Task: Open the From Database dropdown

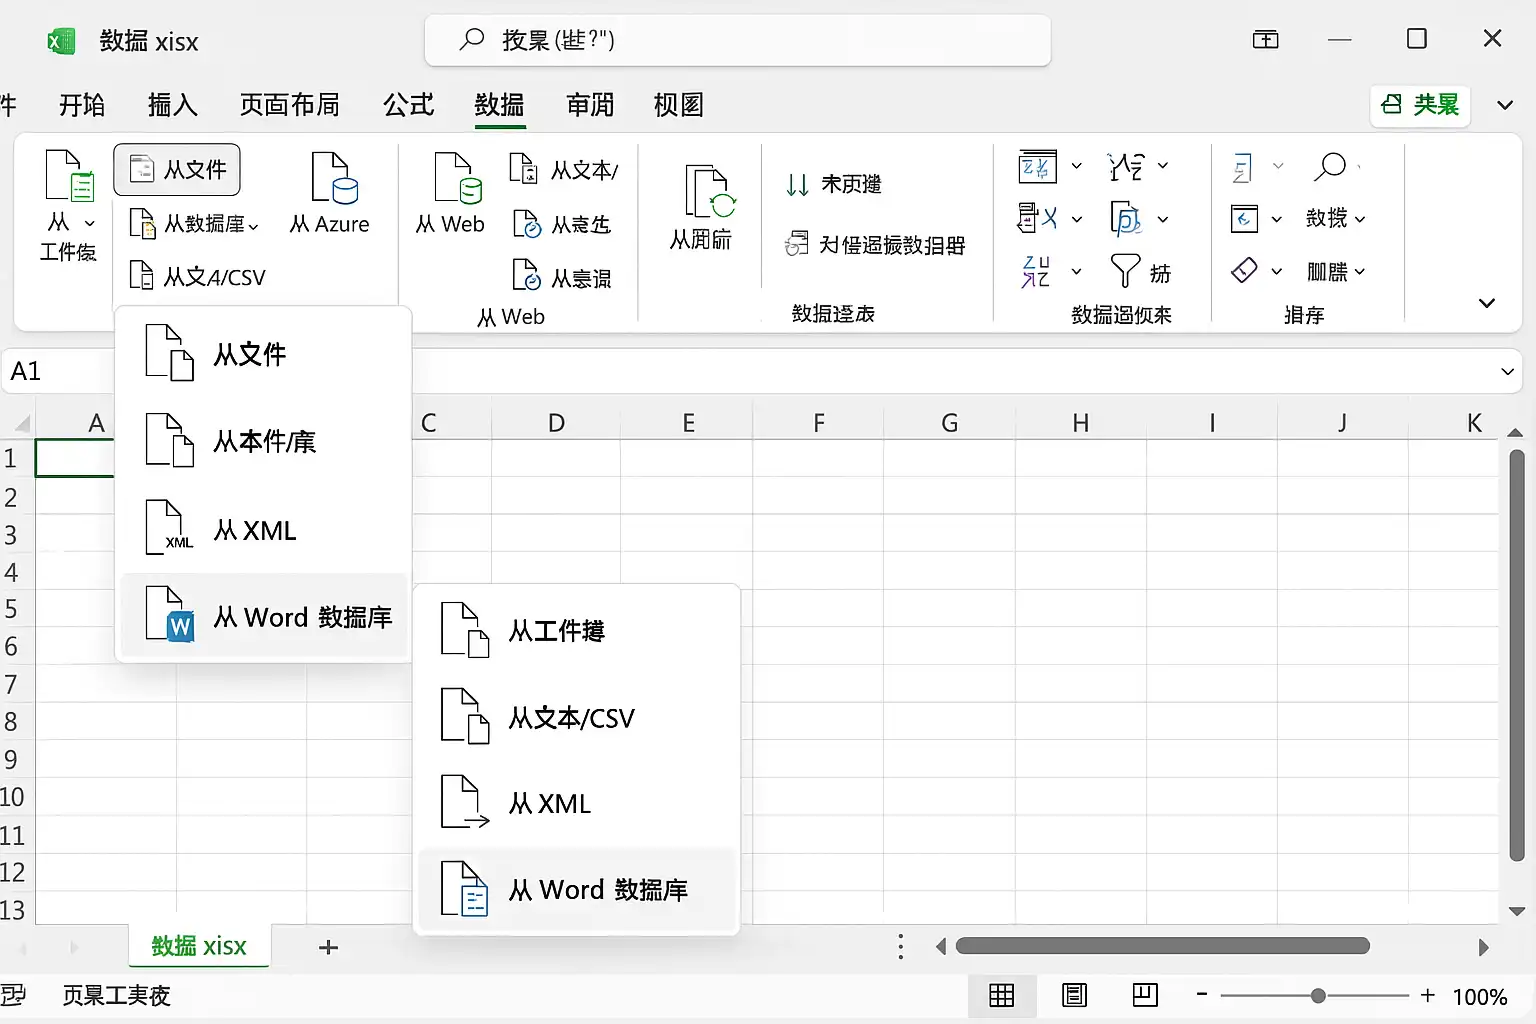Action: (195, 224)
